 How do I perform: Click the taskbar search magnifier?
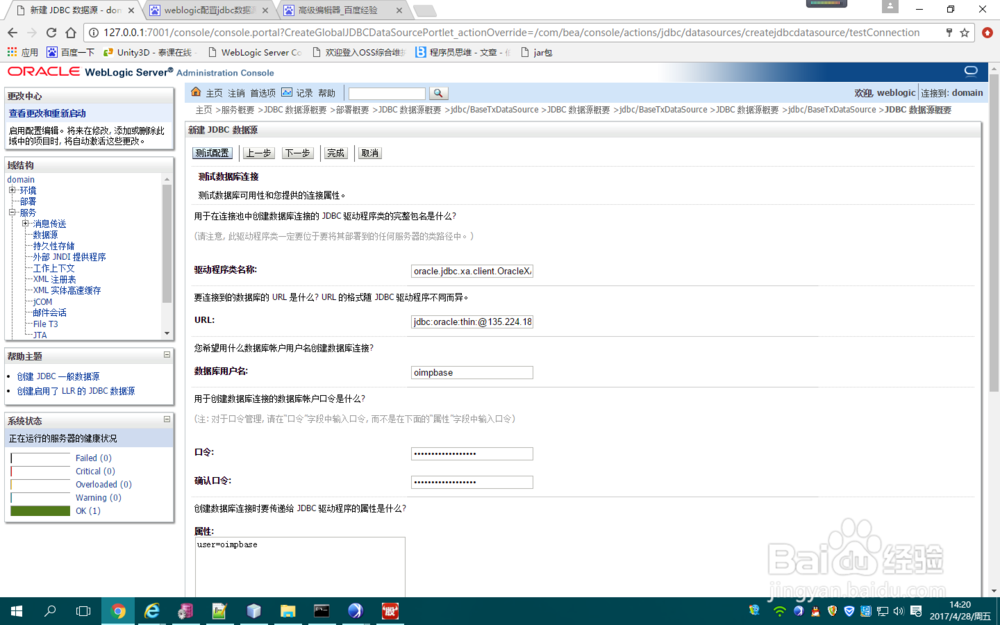coord(50,611)
